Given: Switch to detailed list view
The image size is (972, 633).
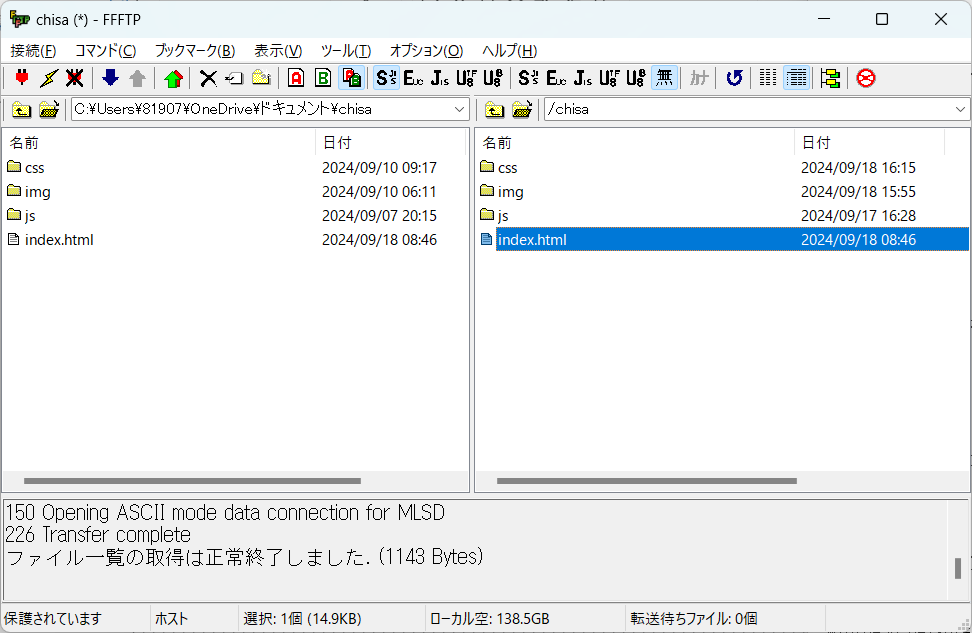Looking at the screenshot, I should [x=795, y=77].
